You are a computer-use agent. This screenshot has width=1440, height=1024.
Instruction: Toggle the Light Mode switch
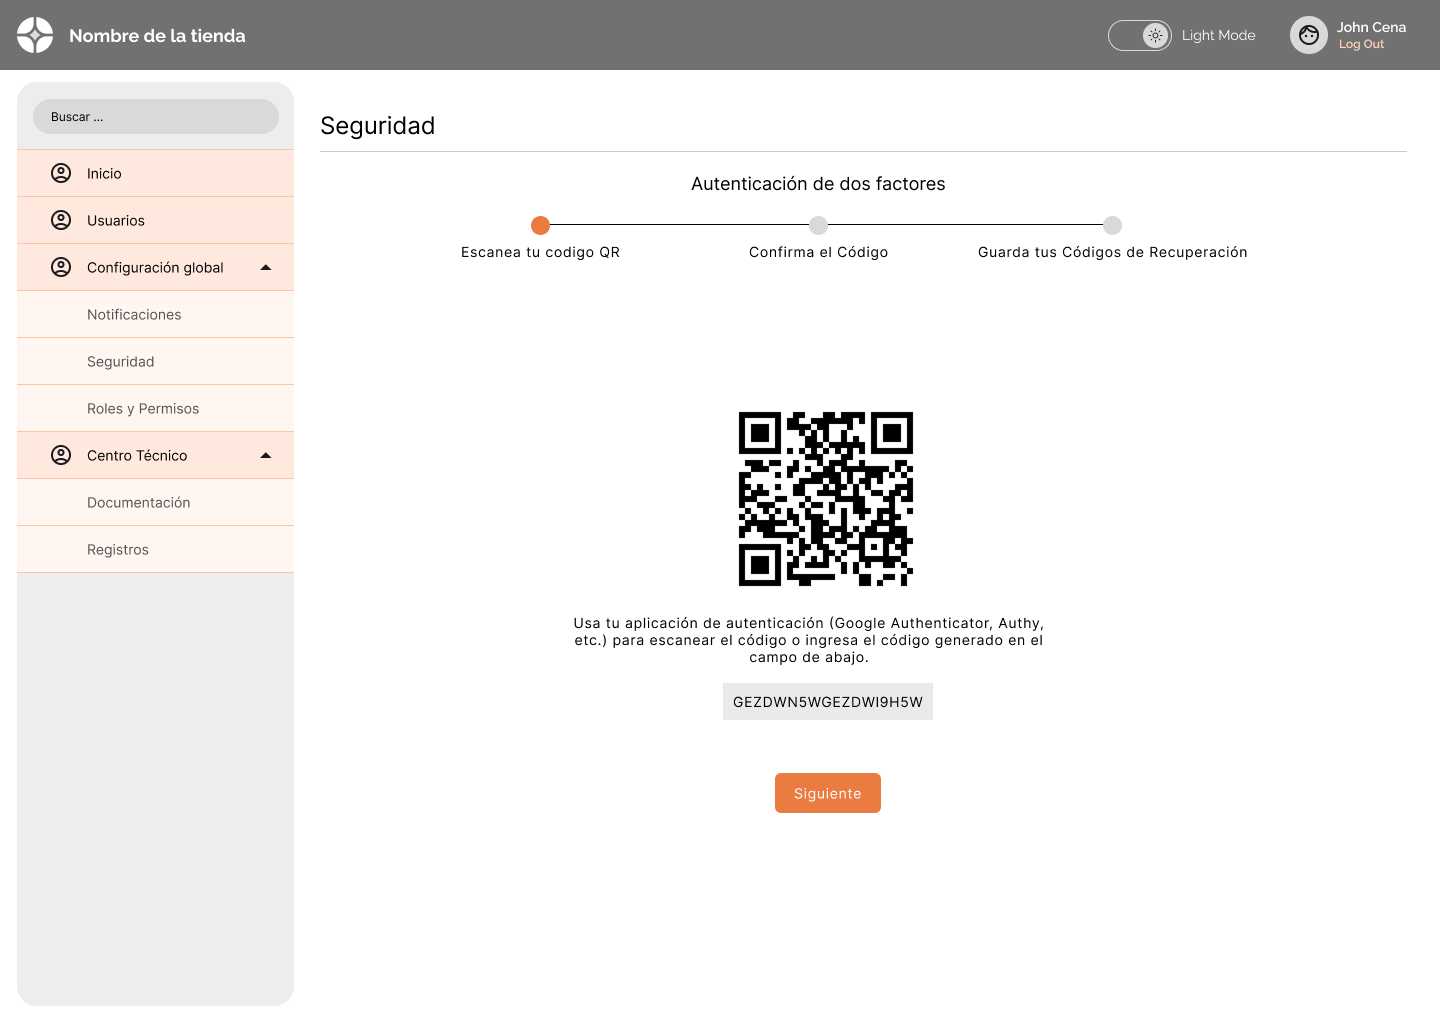point(1139,35)
